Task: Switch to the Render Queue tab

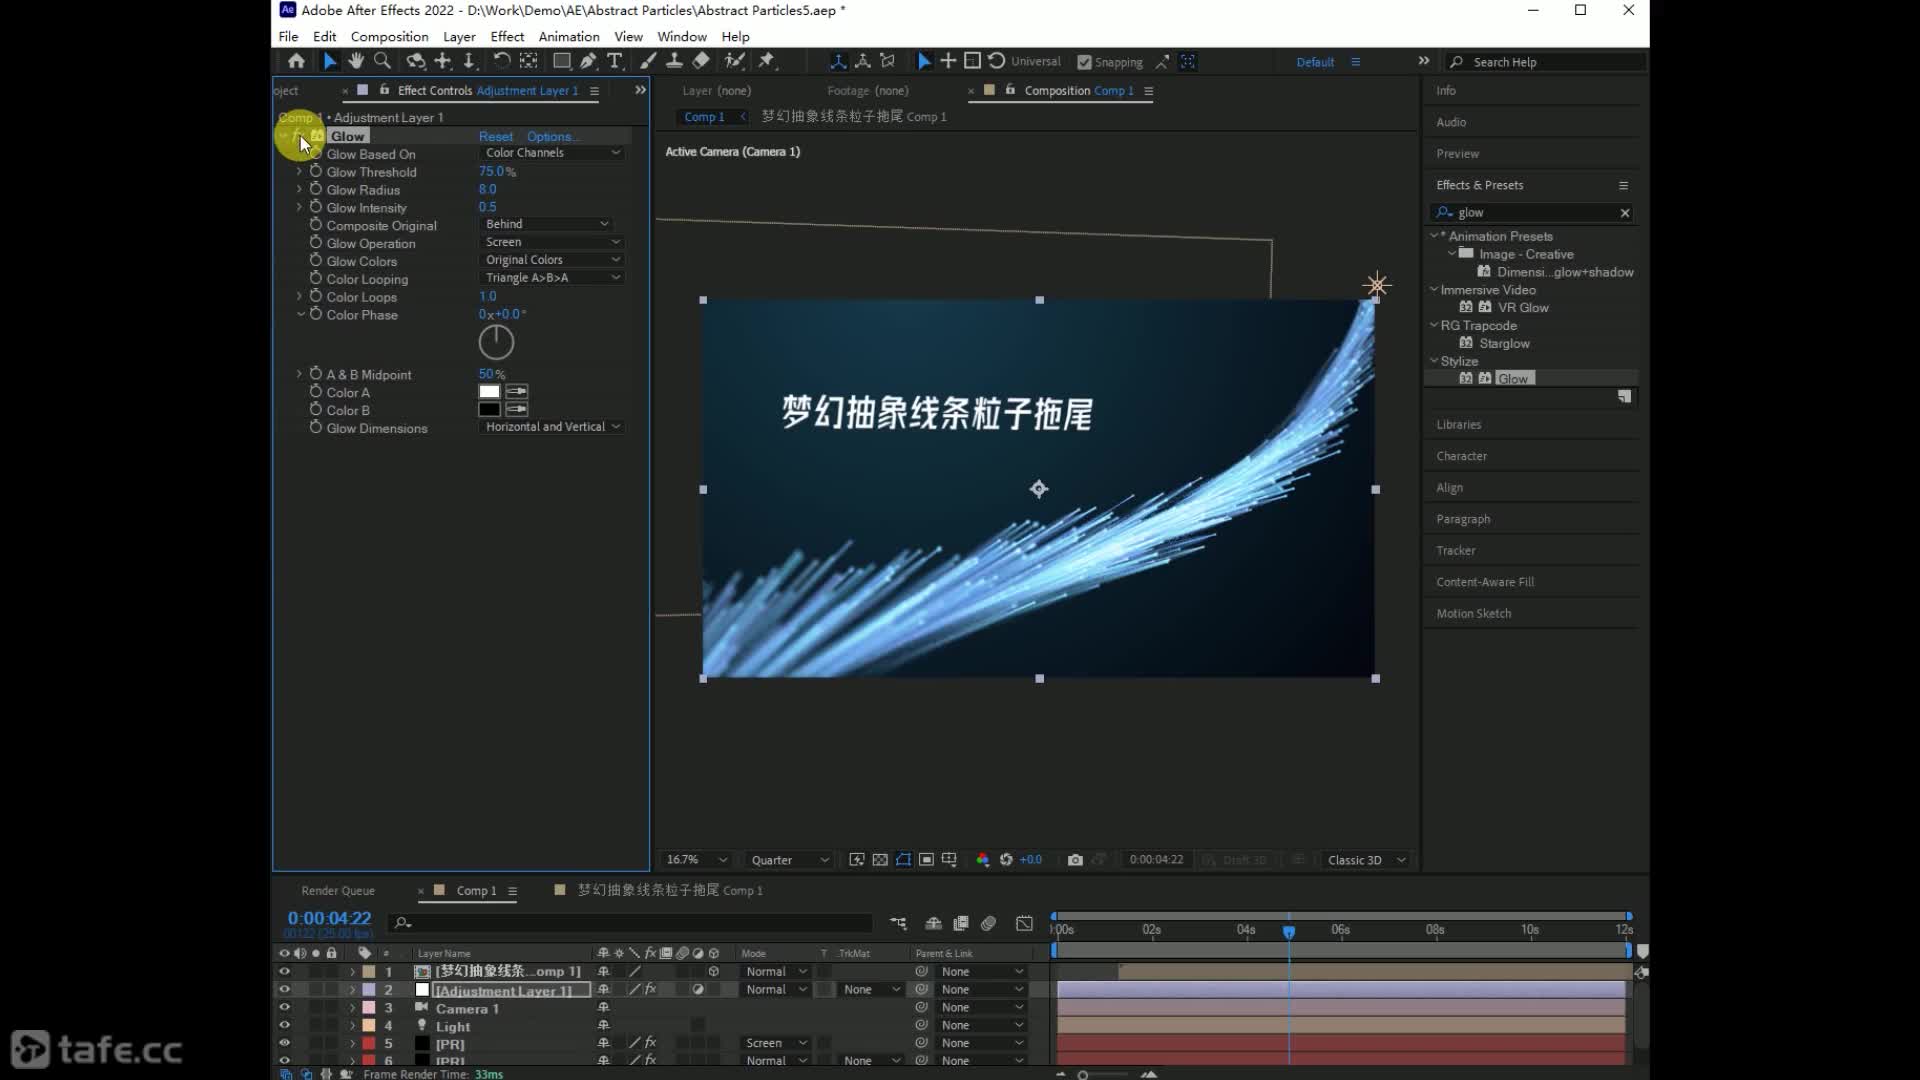Action: (338, 891)
